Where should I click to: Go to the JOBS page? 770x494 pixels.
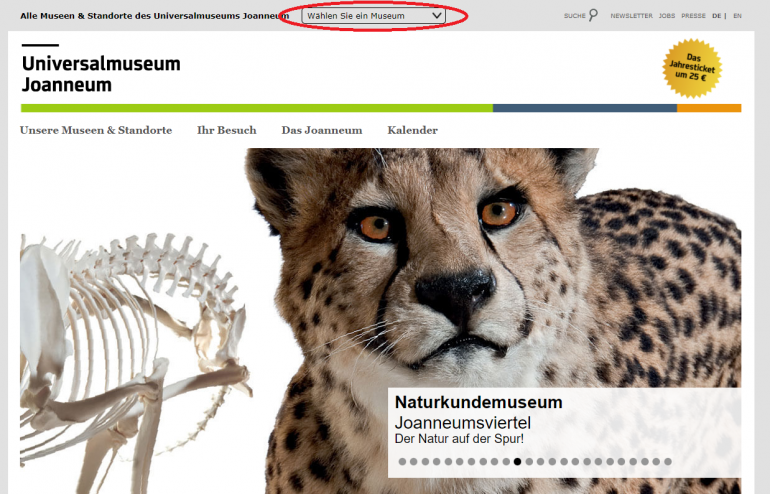666,16
